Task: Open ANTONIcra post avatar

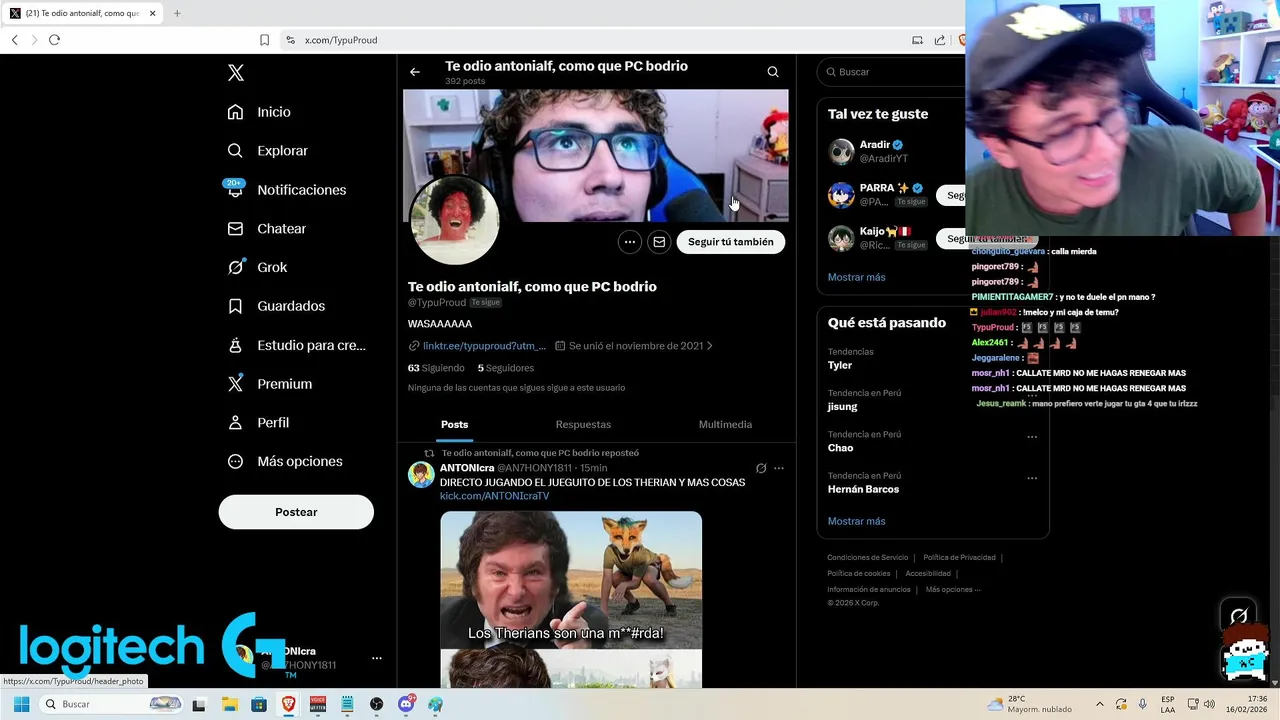Action: coord(421,475)
